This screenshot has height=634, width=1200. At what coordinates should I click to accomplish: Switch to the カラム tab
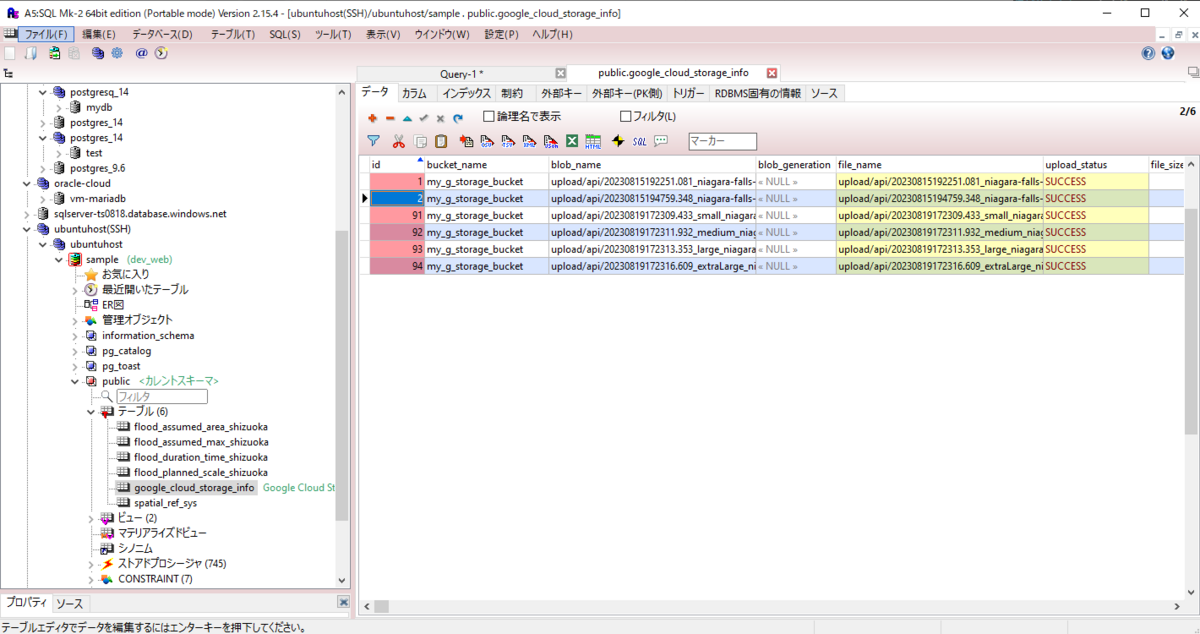(414, 92)
